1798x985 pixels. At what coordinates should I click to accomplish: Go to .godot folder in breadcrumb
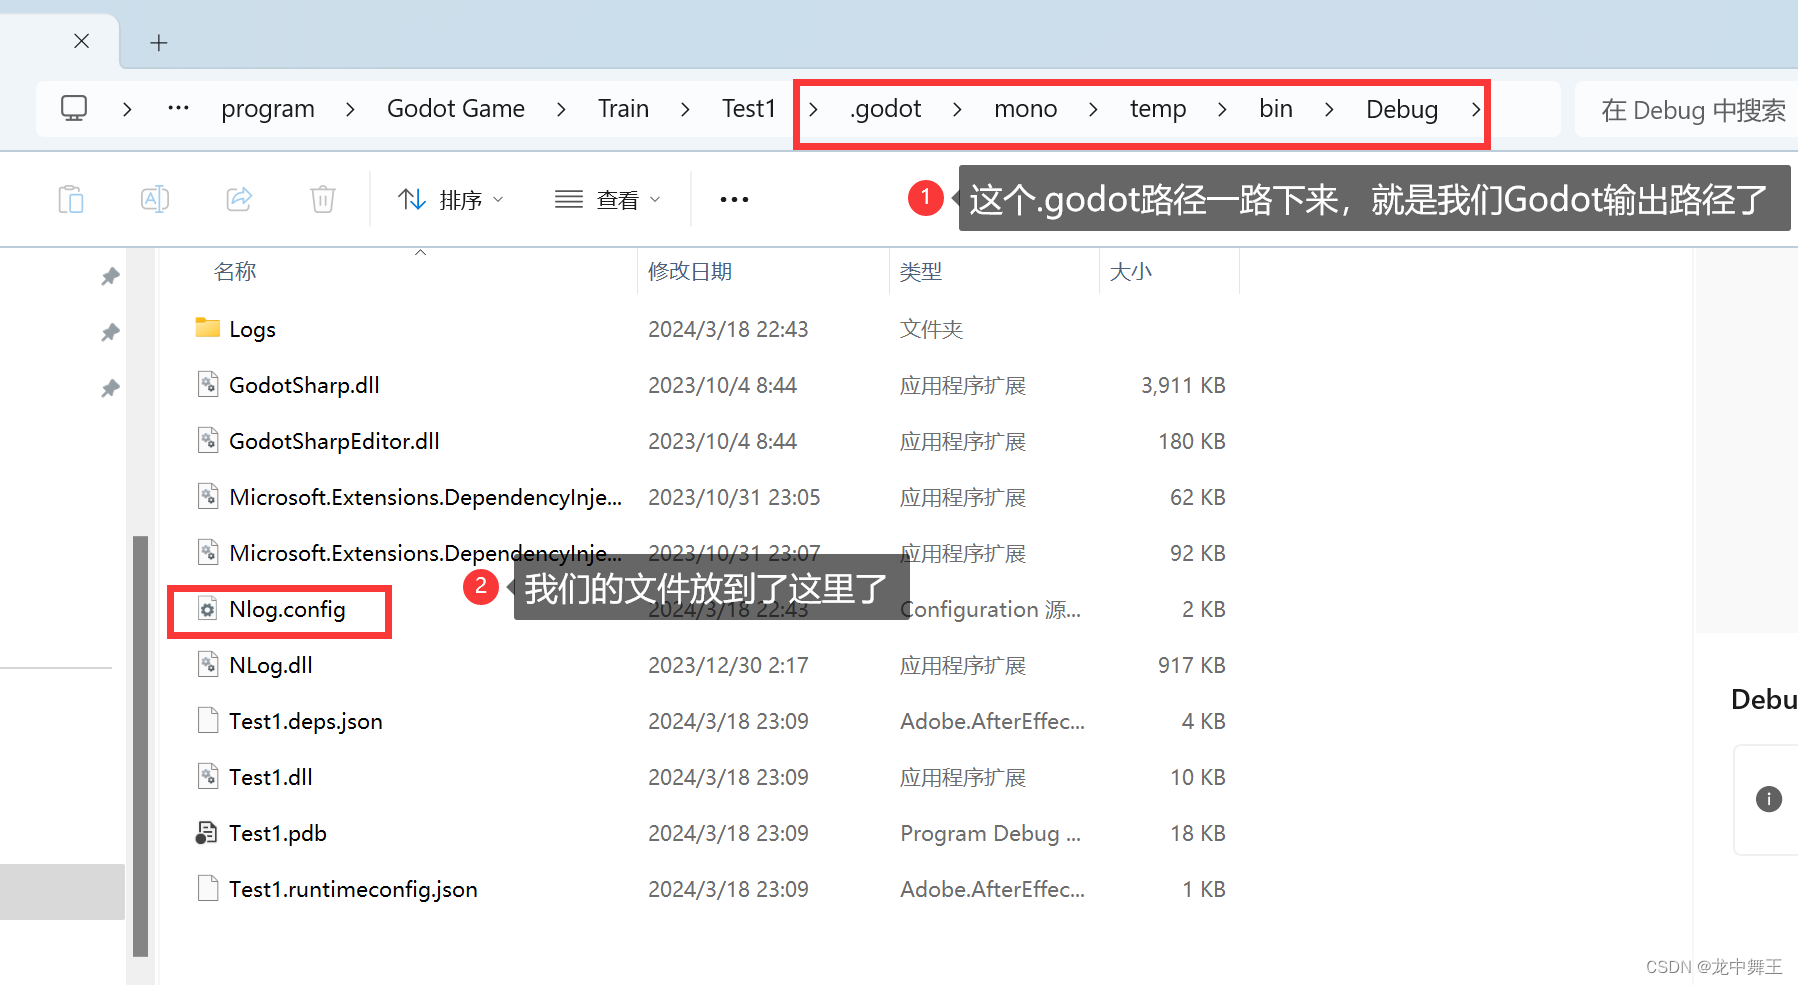coord(885,109)
